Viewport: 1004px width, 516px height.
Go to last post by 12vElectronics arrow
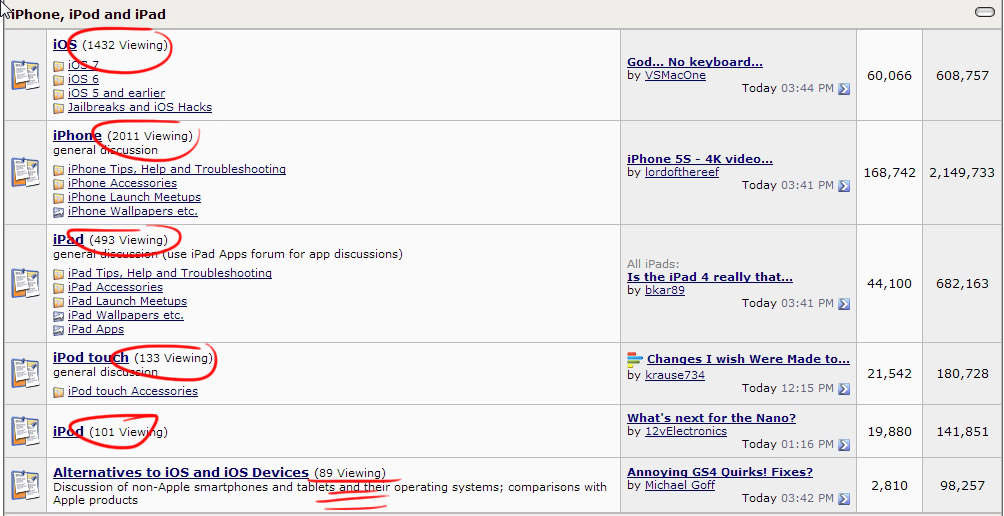pos(844,445)
